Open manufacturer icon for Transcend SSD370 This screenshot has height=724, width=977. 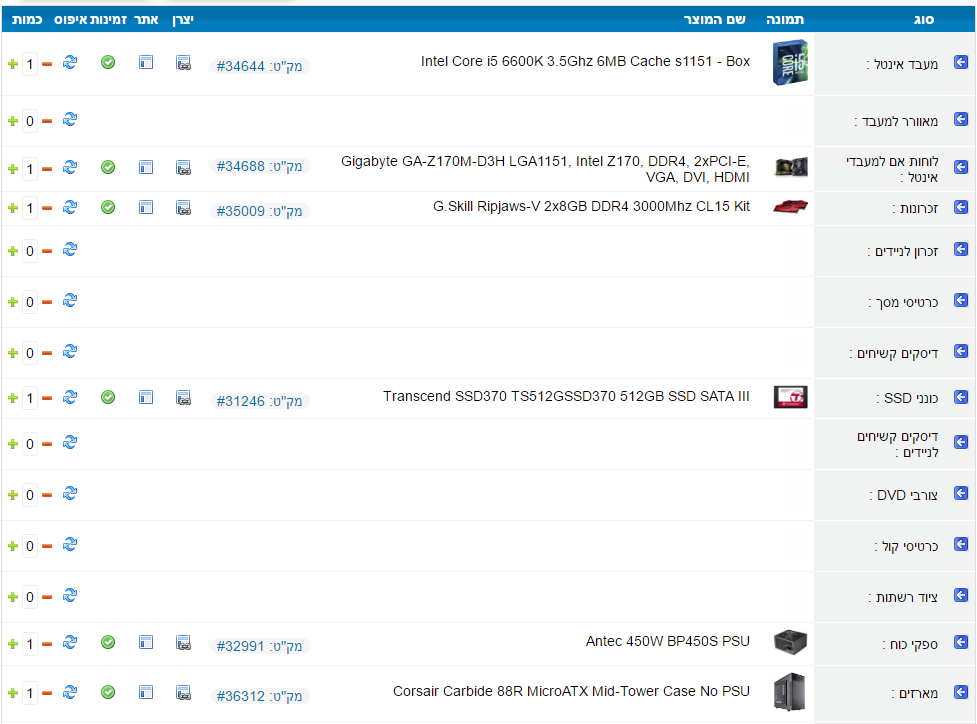[183, 398]
